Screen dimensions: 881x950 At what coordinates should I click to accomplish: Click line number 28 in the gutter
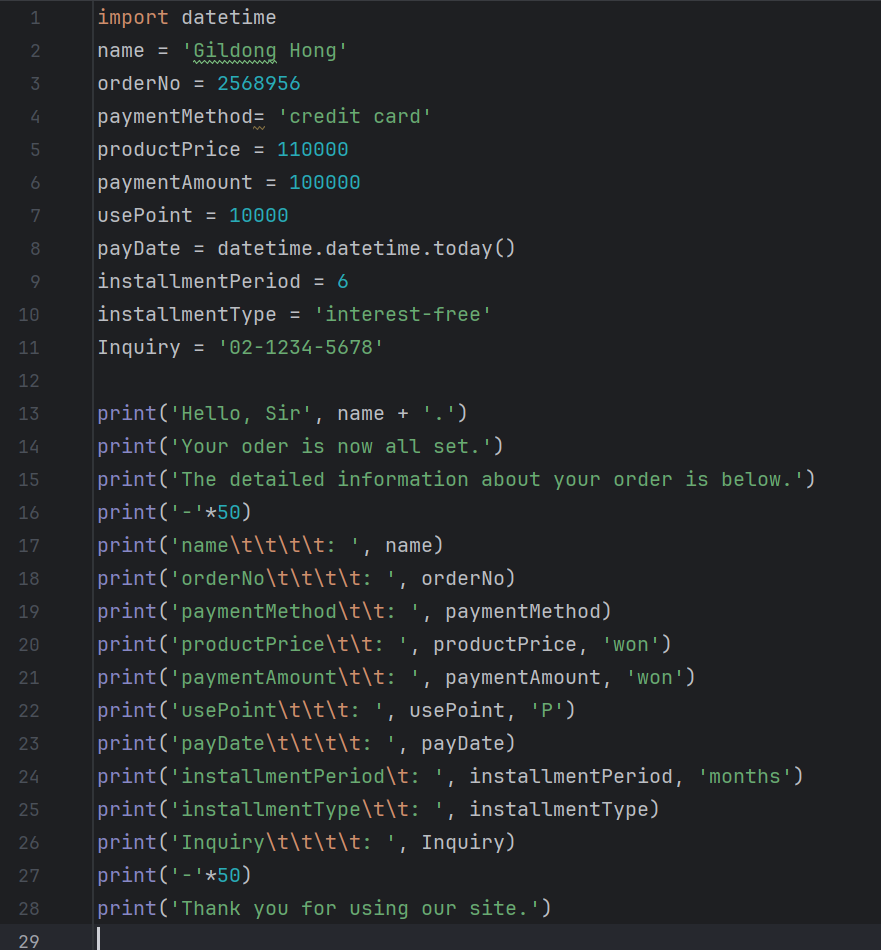coord(28,908)
